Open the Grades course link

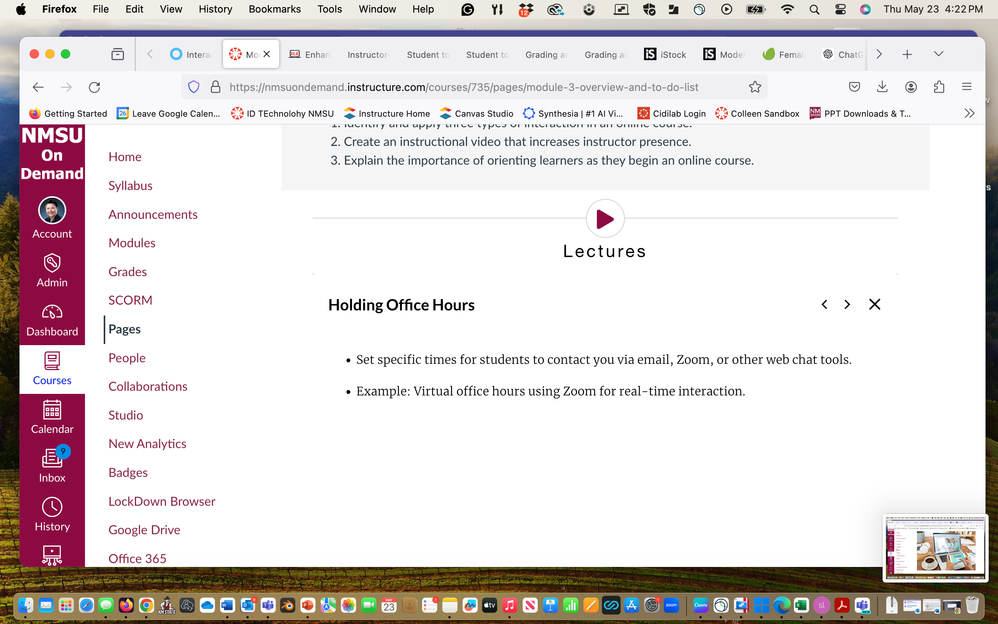pyautogui.click(x=127, y=271)
